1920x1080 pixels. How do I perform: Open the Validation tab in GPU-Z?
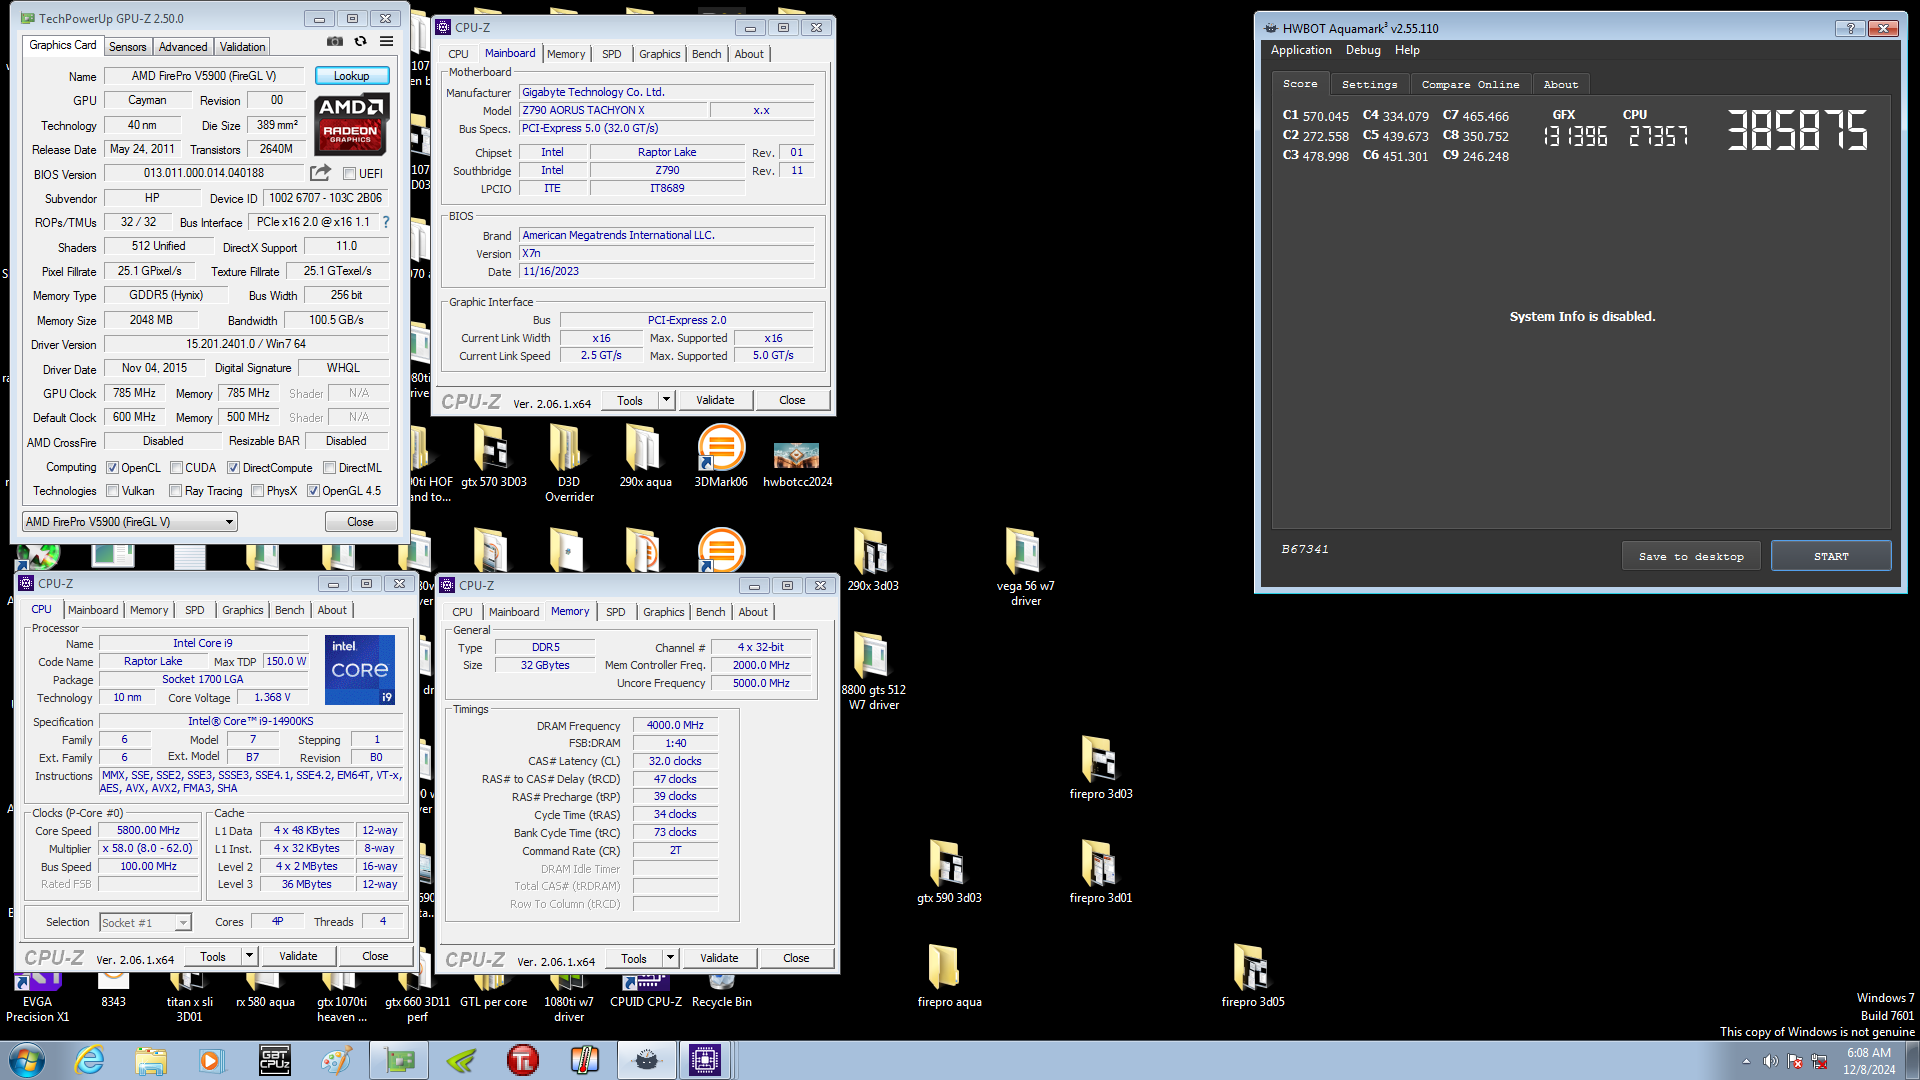(242, 46)
